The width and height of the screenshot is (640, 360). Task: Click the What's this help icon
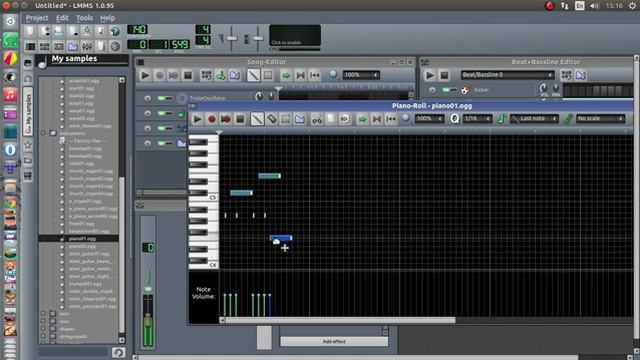115,31
